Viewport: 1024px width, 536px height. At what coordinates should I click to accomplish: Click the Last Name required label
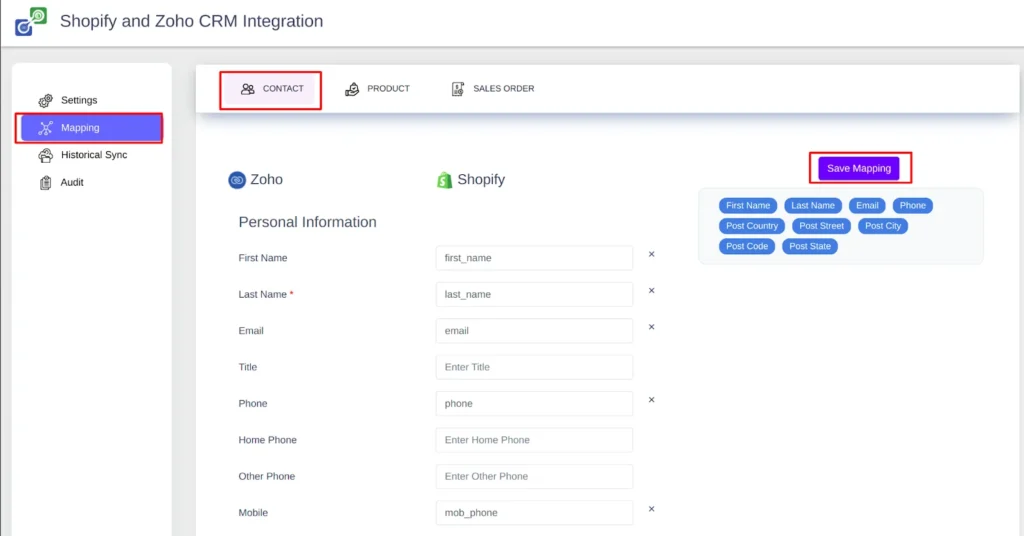click(x=266, y=294)
